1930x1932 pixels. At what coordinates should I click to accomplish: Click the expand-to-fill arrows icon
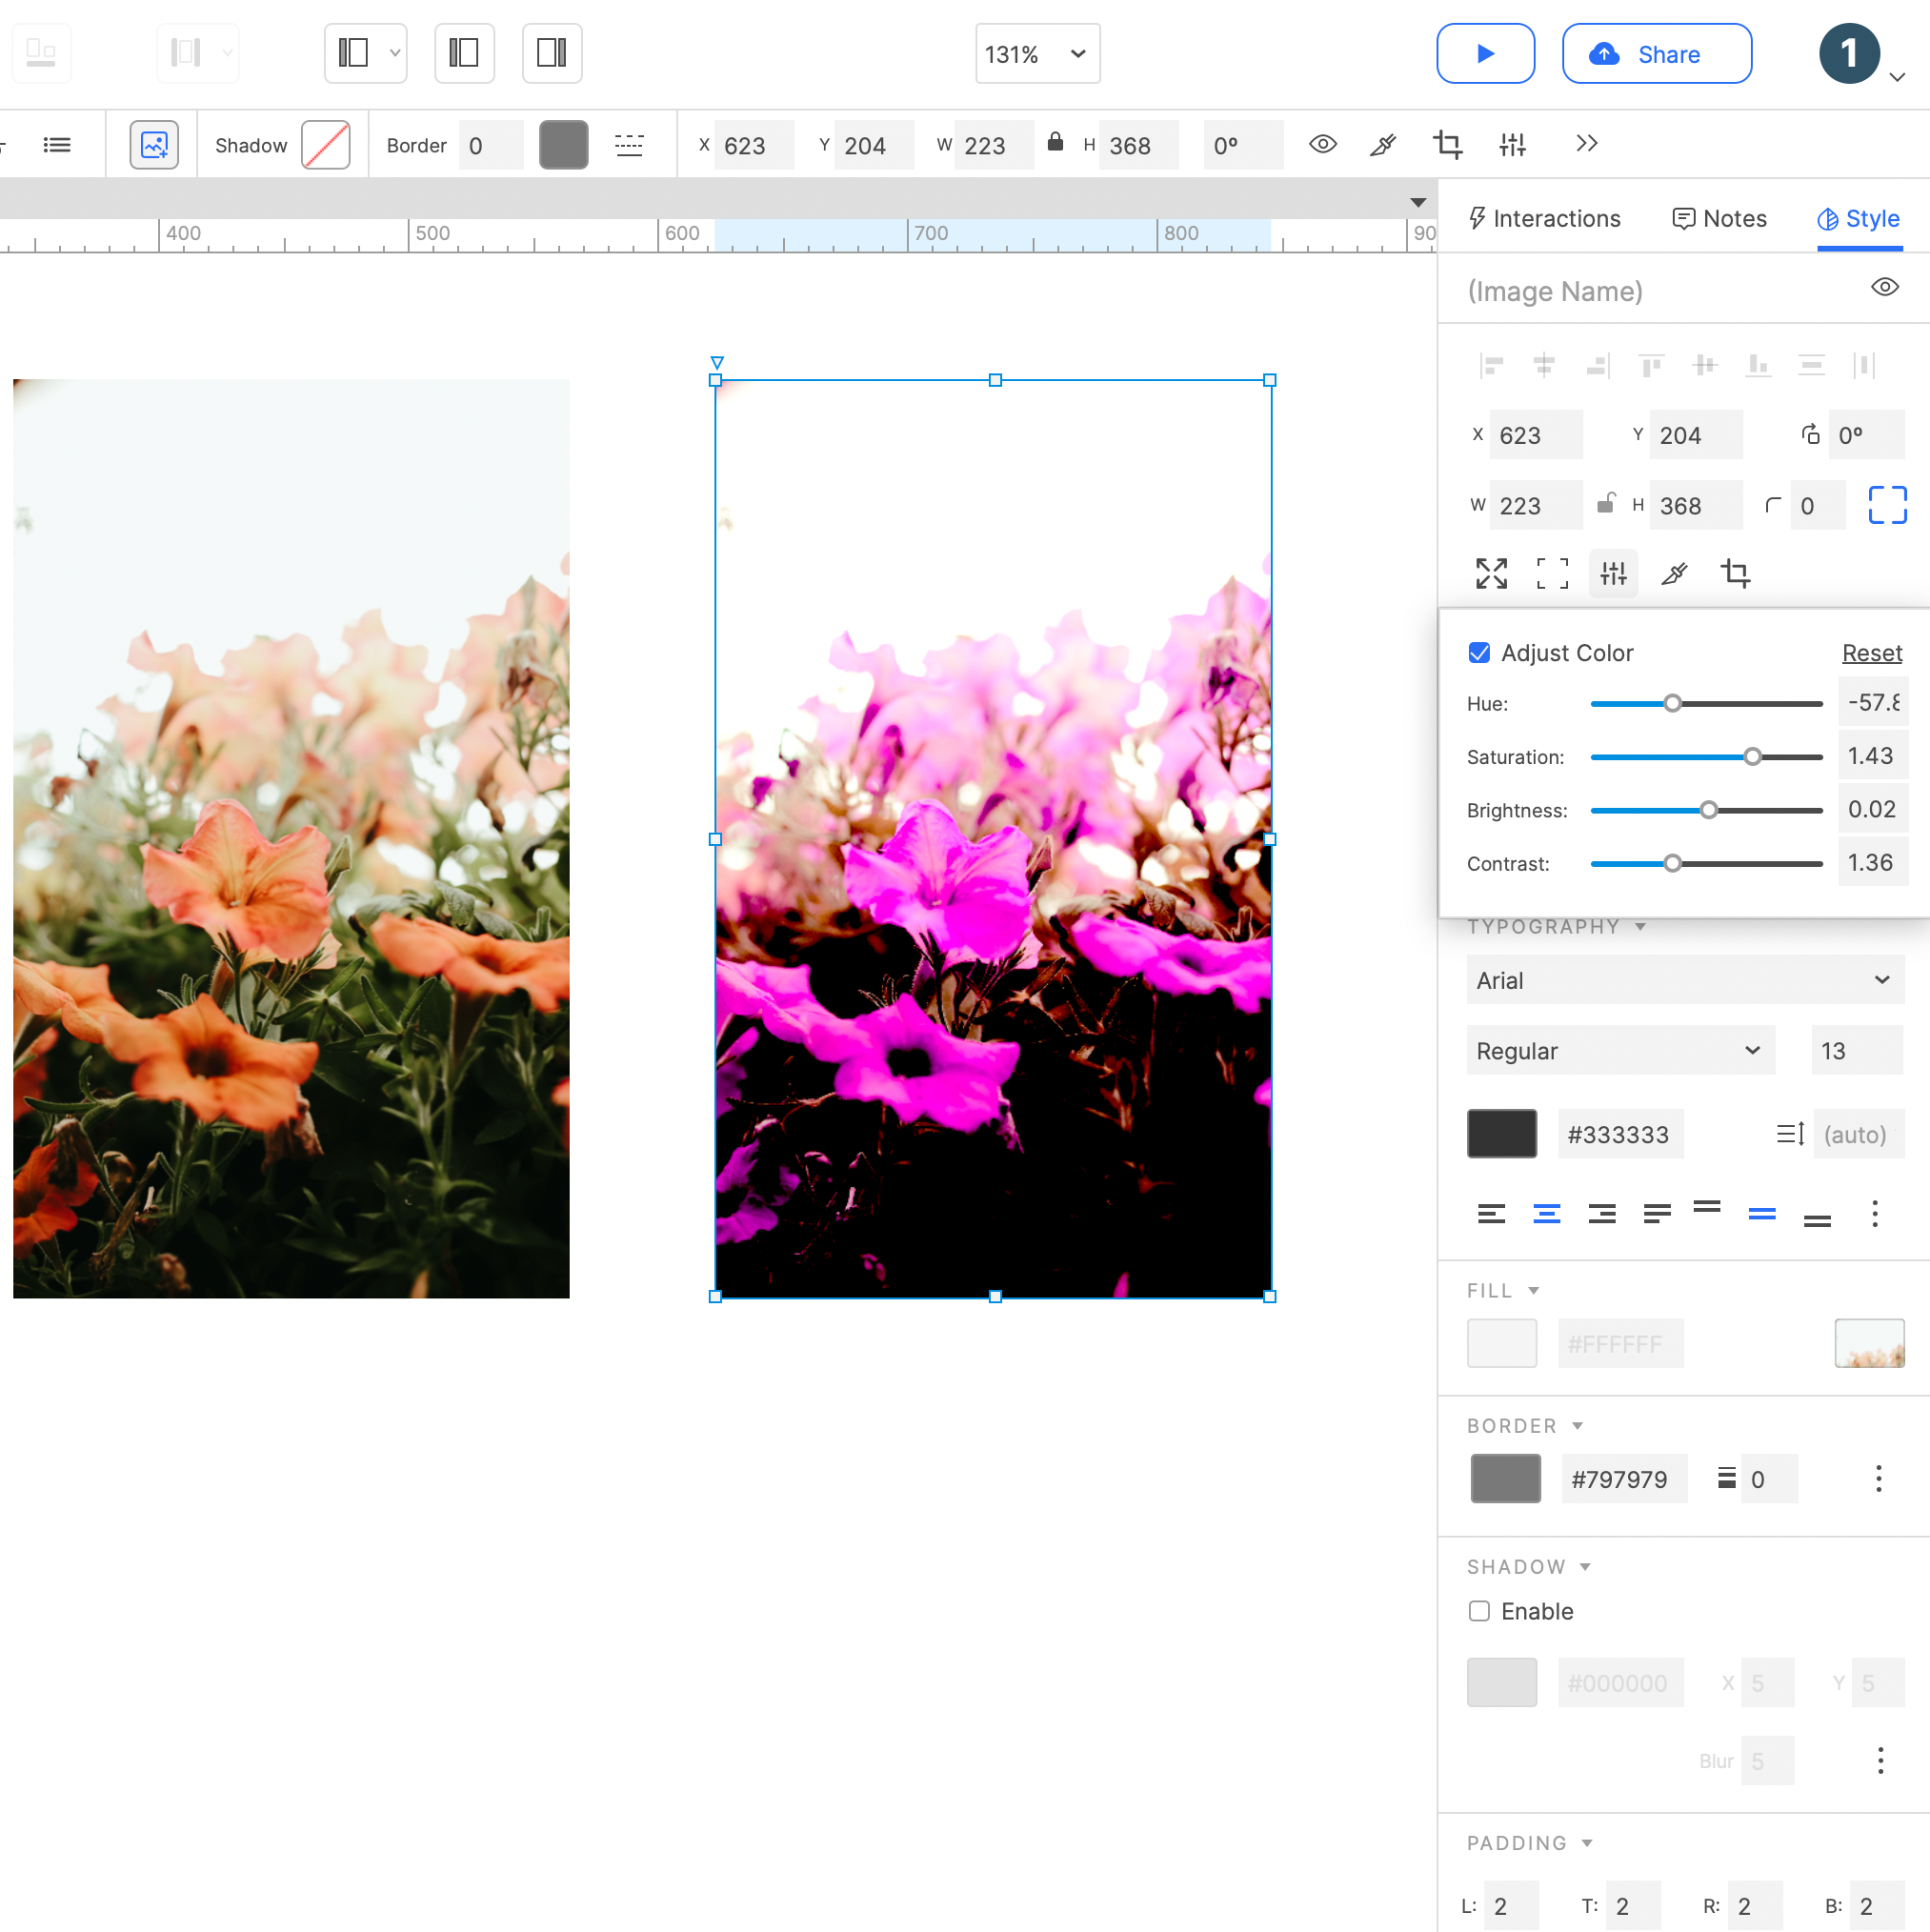click(1491, 573)
